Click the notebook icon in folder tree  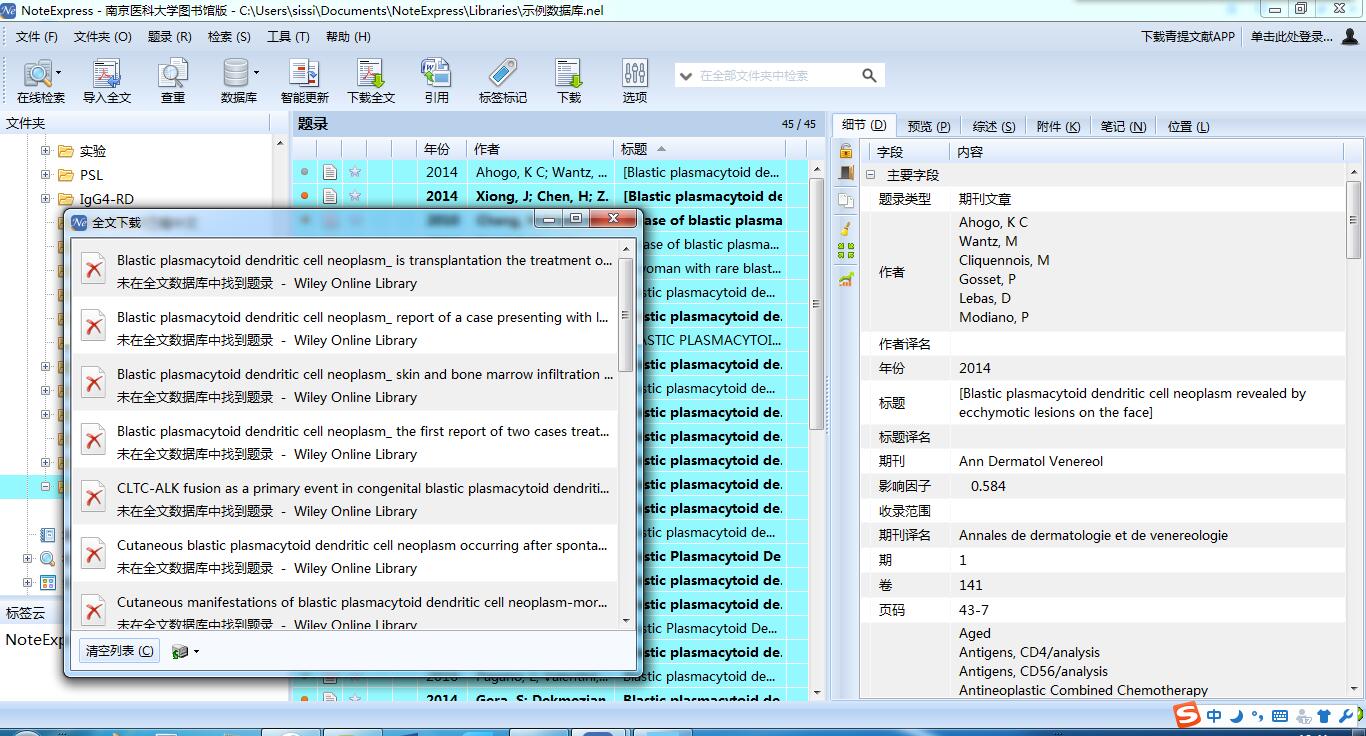(x=47, y=535)
